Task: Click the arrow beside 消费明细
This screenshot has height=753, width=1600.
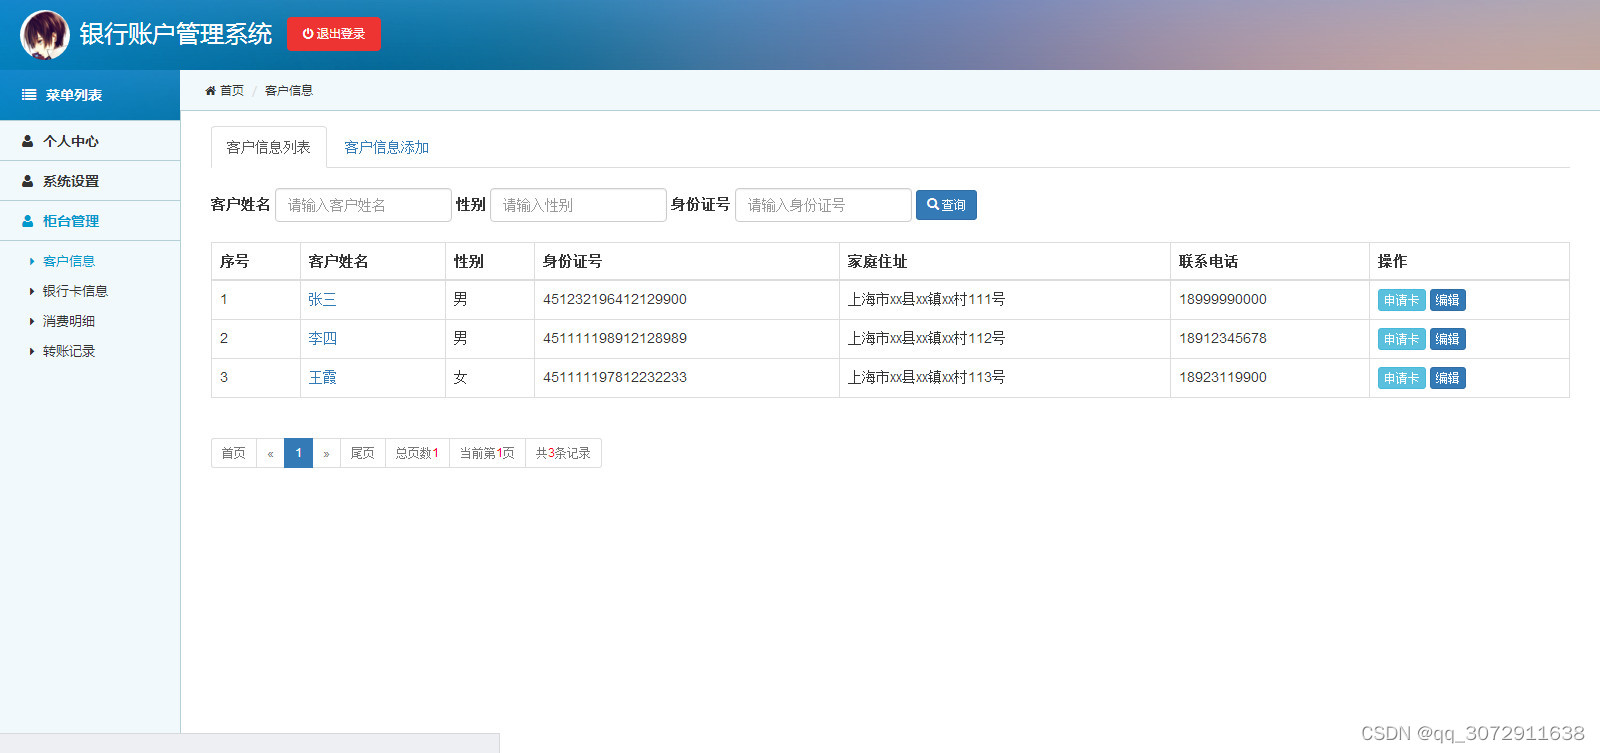Action: point(32,321)
